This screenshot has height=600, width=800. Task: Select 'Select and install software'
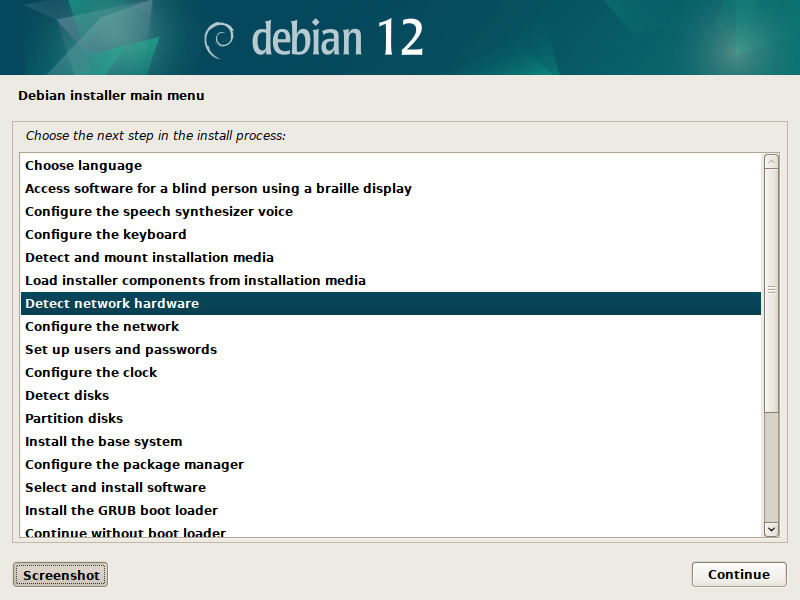(x=391, y=487)
